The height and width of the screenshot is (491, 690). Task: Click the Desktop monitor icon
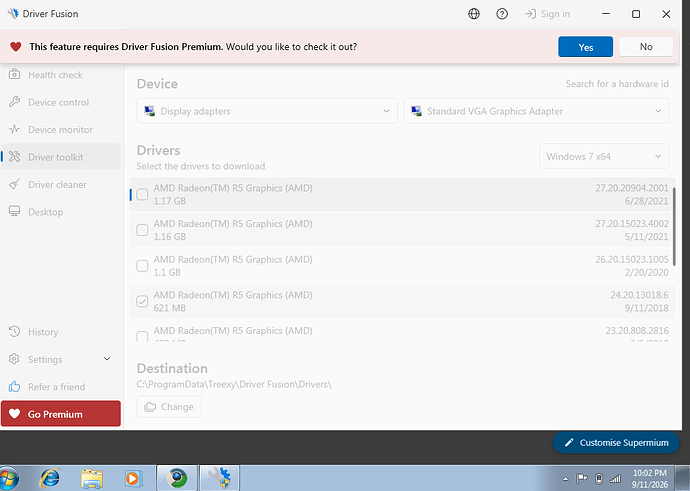tap(15, 211)
